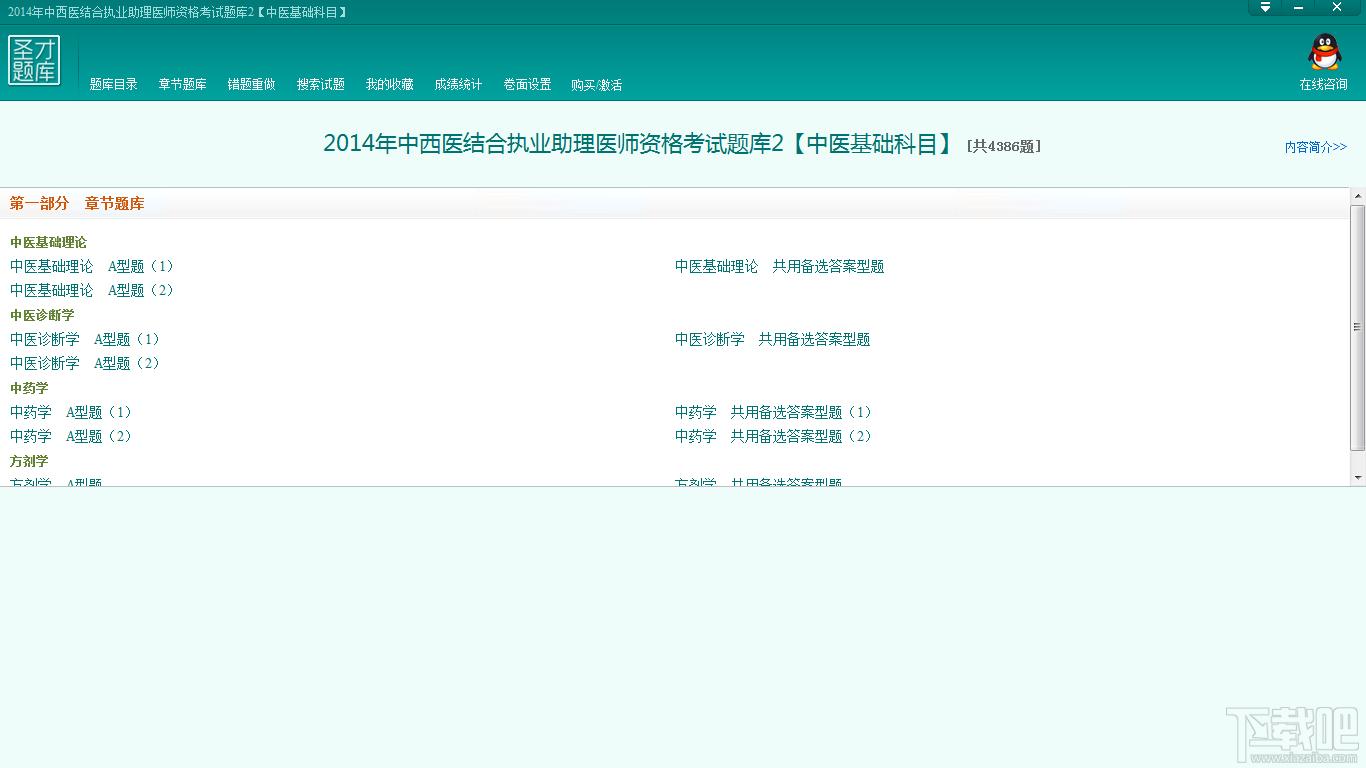1366x768 pixels.
Task: Click the vertical scrollbar thumb
Action: click(1357, 327)
